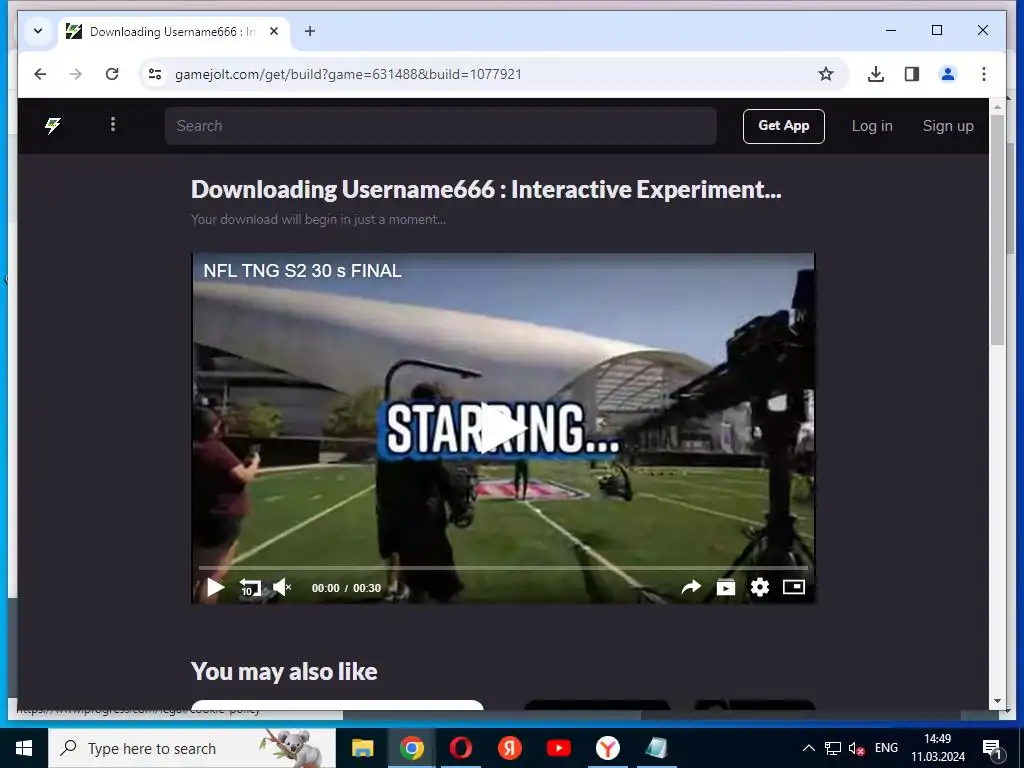Click the video share arrow icon

691,588
